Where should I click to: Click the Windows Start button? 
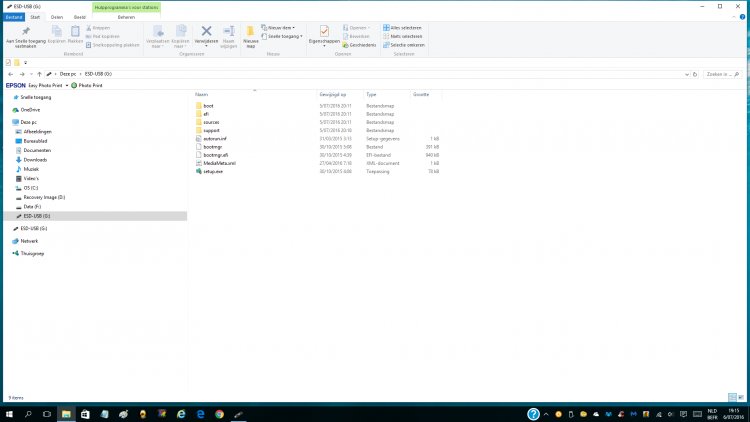[x=9, y=413]
